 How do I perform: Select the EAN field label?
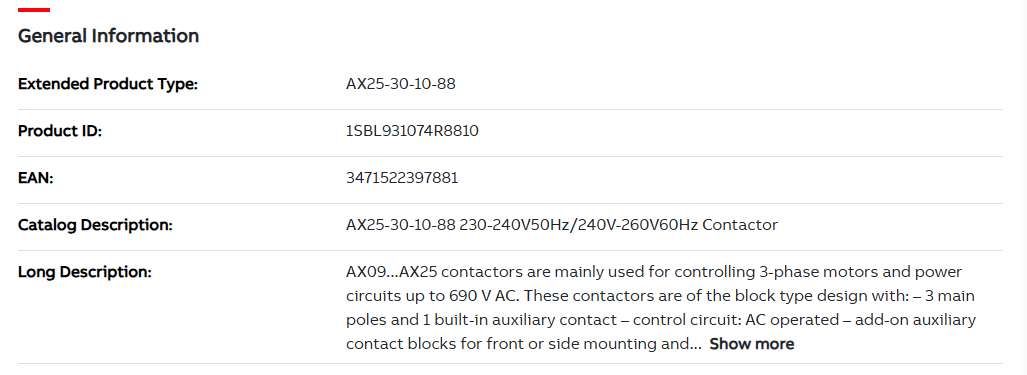35,177
